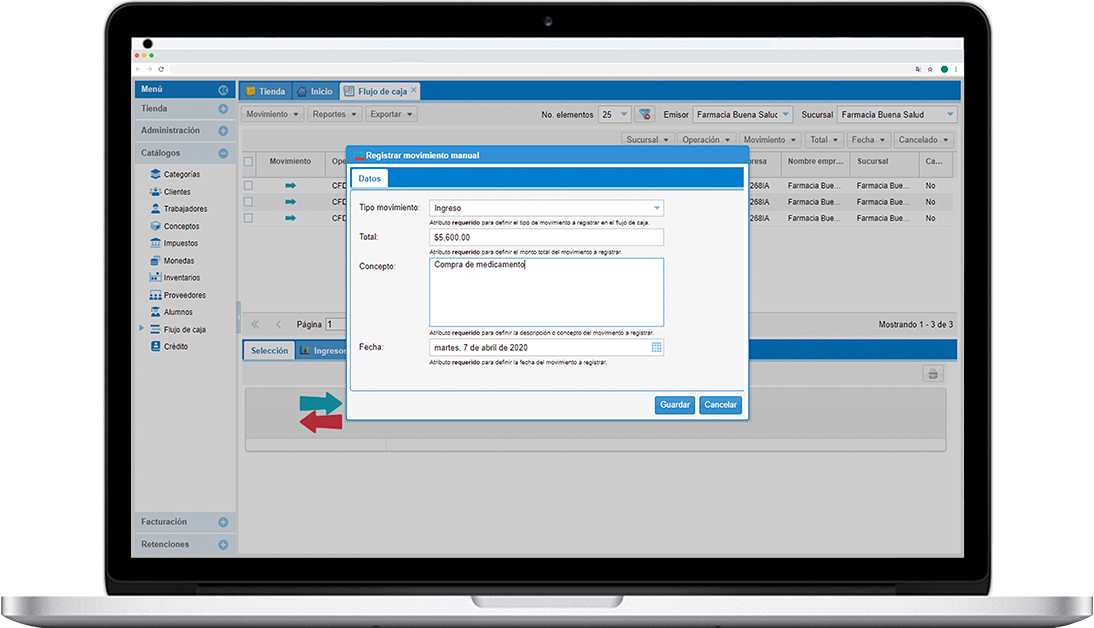Screen dimensions: 1094x628
Task: Click the printer icon below the table
Action: (x=932, y=374)
